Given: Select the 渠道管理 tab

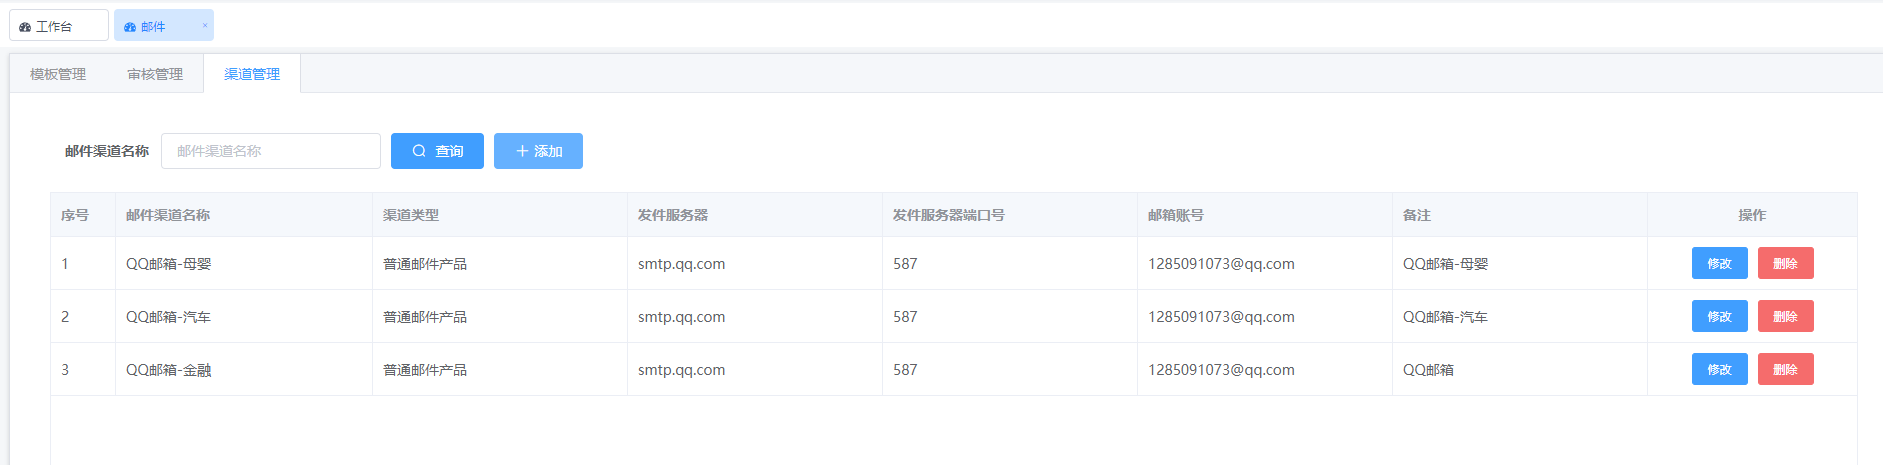Looking at the screenshot, I should coord(252,74).
